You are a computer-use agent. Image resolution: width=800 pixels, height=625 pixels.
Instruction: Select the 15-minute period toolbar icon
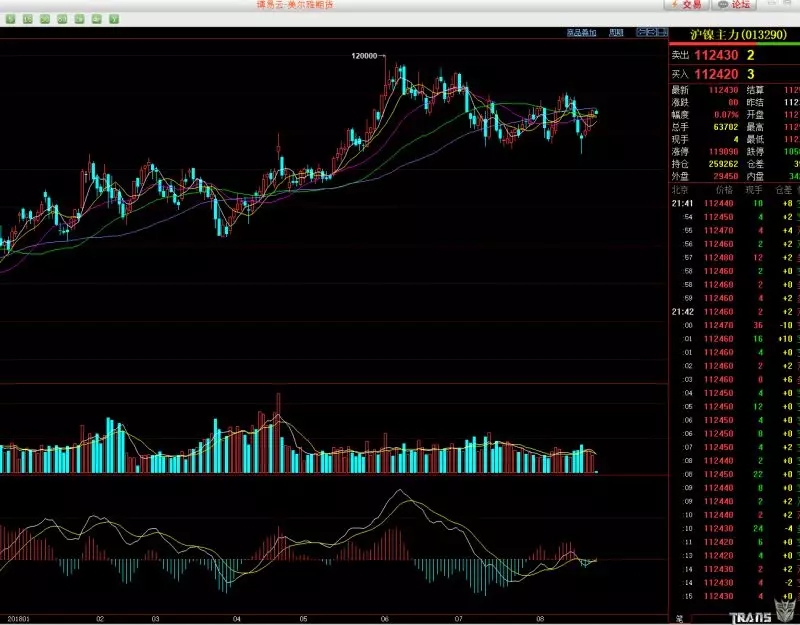[28, 19]
